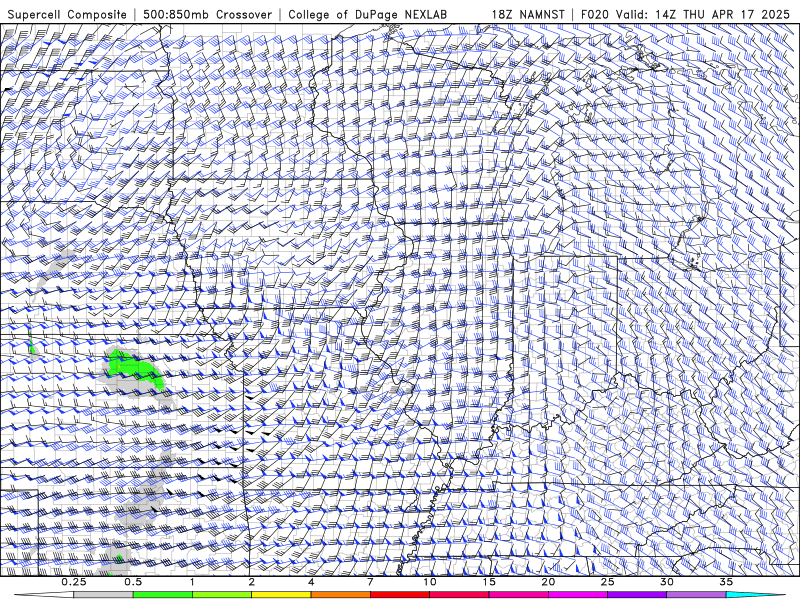This screenshot has height=600, width=800.
Task: Click the '7' legend value
Action: click(370, 582)
